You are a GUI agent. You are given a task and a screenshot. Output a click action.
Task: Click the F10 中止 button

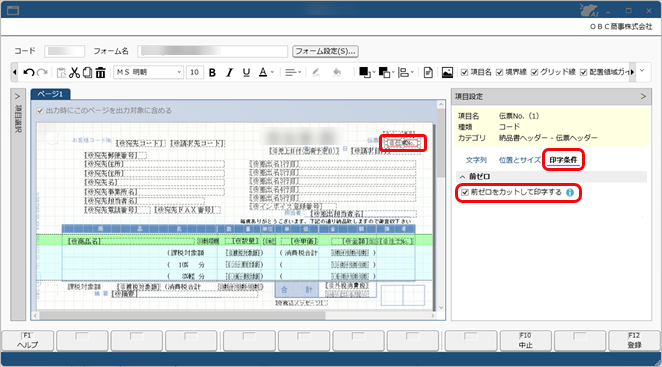pos(526,340)
